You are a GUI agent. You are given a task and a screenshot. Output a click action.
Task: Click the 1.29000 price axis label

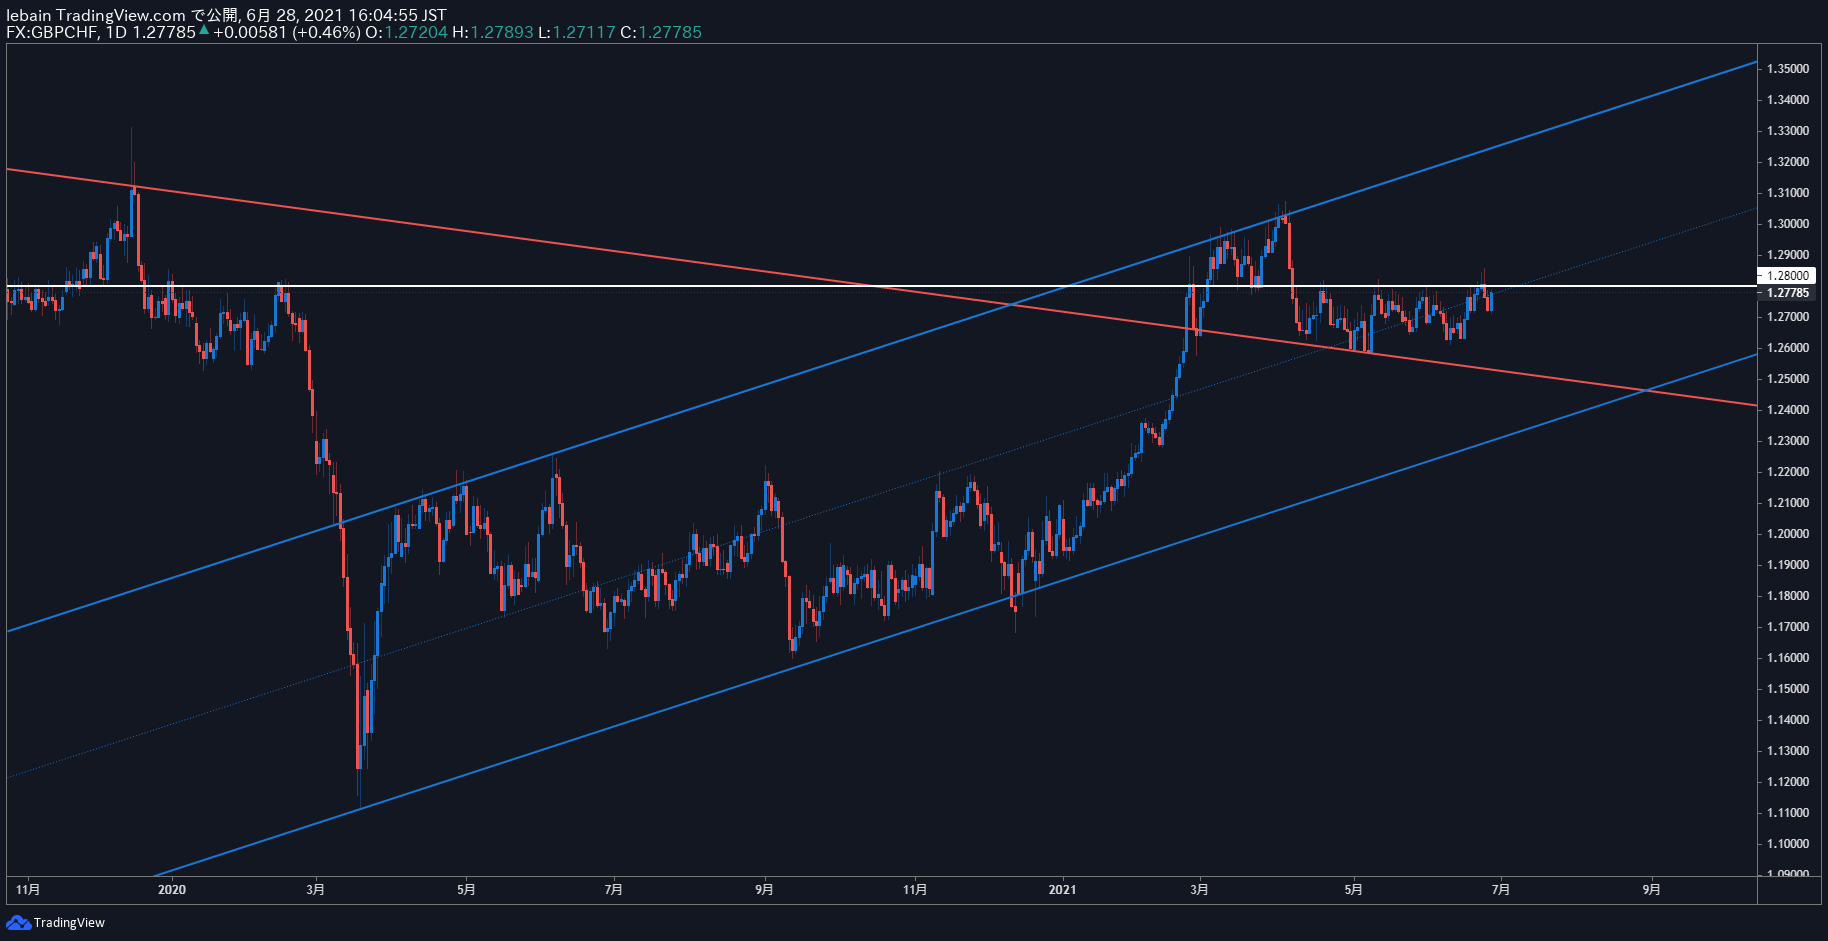point(1788,255)
